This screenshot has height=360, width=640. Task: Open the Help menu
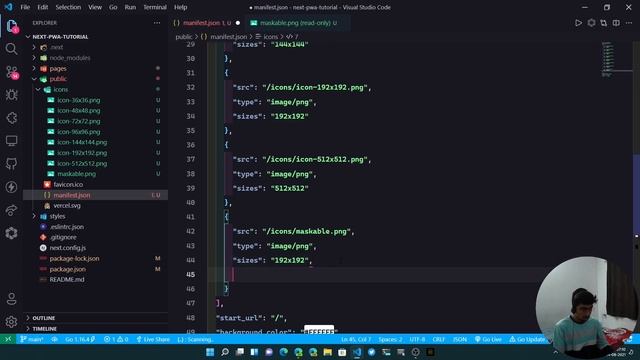click(180, 7)
